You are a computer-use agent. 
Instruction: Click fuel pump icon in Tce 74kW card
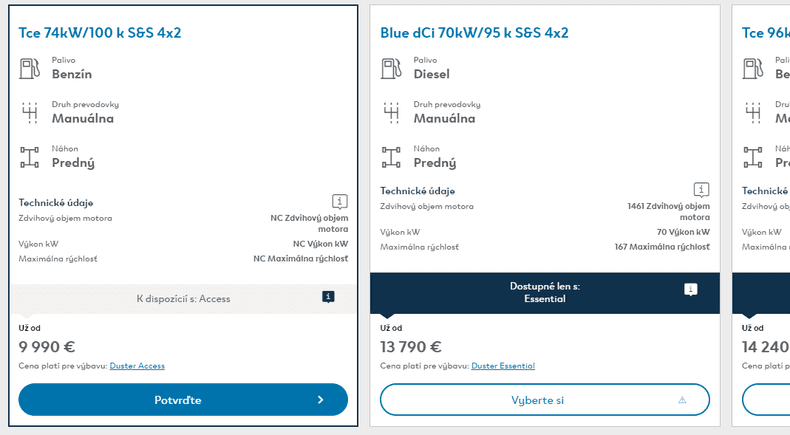click(x=29, y=68)
